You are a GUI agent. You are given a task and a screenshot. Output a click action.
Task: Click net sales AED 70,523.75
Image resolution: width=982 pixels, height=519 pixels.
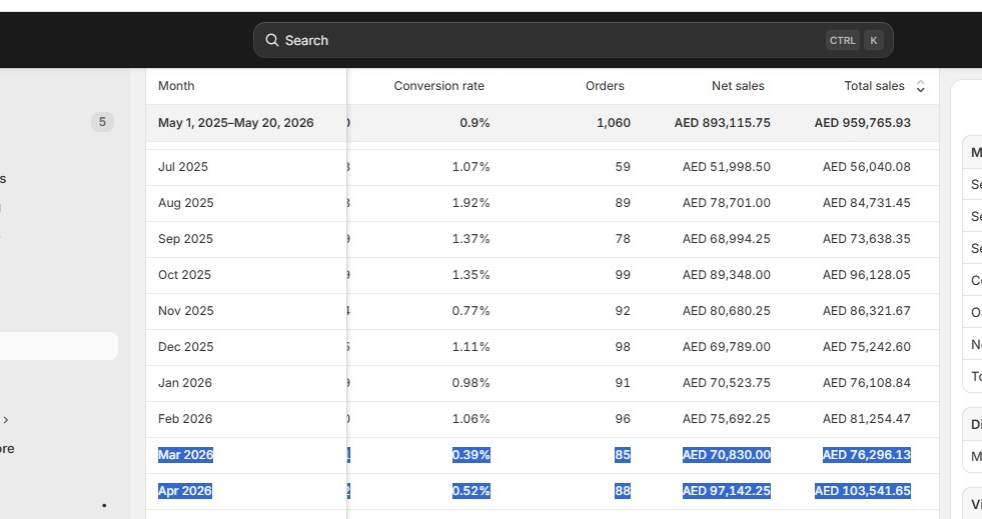[726, 383]
